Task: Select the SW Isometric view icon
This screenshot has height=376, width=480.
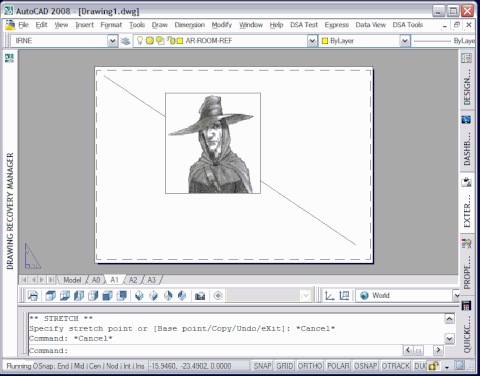Action: 139,296
